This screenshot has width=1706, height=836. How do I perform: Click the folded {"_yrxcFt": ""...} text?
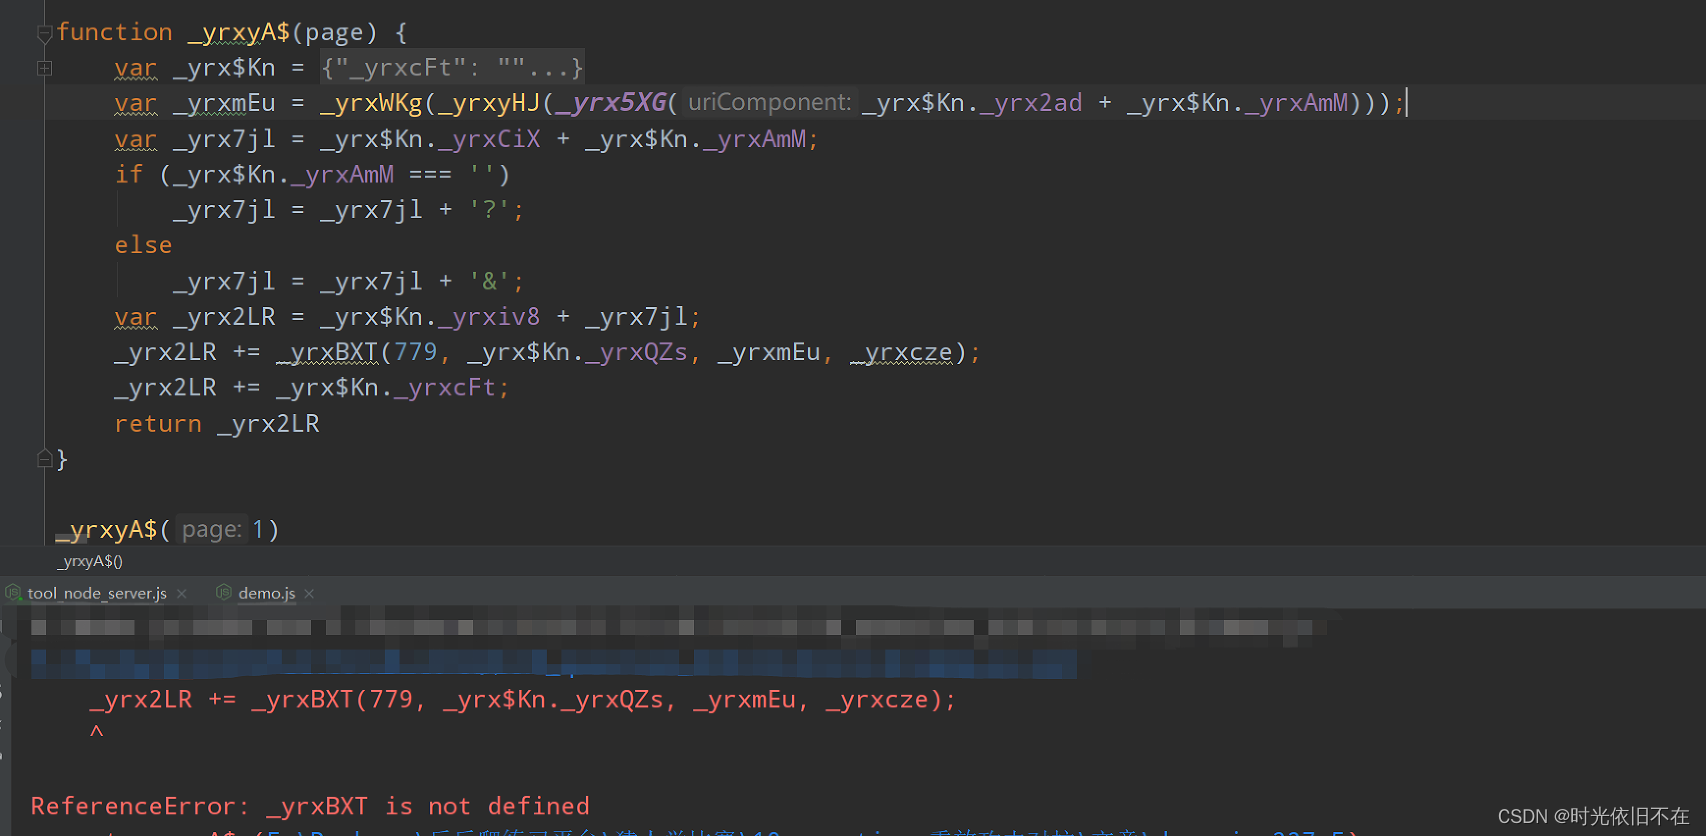point(452,68)
